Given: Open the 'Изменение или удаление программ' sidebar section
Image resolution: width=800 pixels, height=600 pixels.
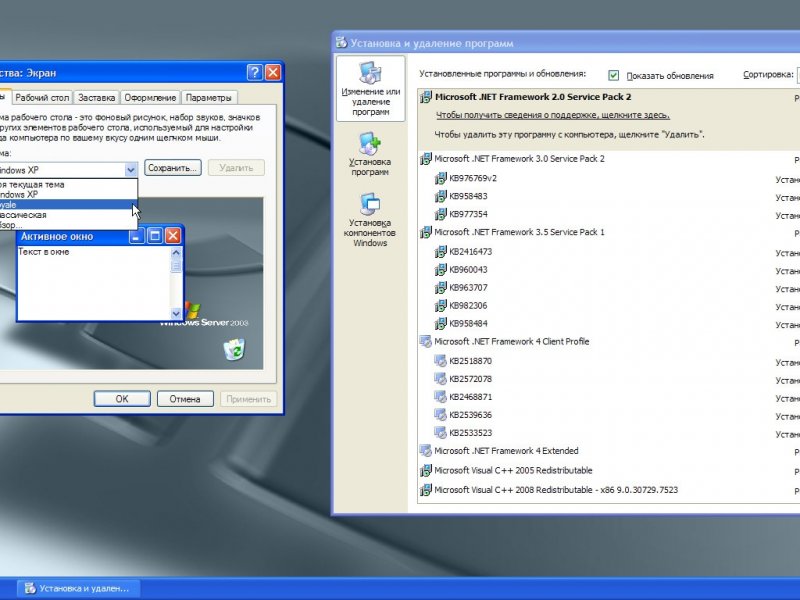Looking at the screenshot, I should (x=370, y=89).
